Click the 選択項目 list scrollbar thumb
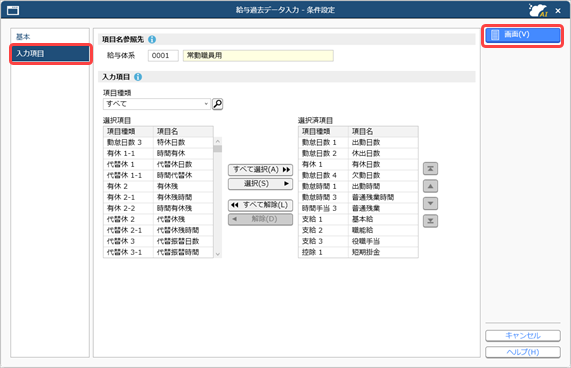 coord(218,149)
